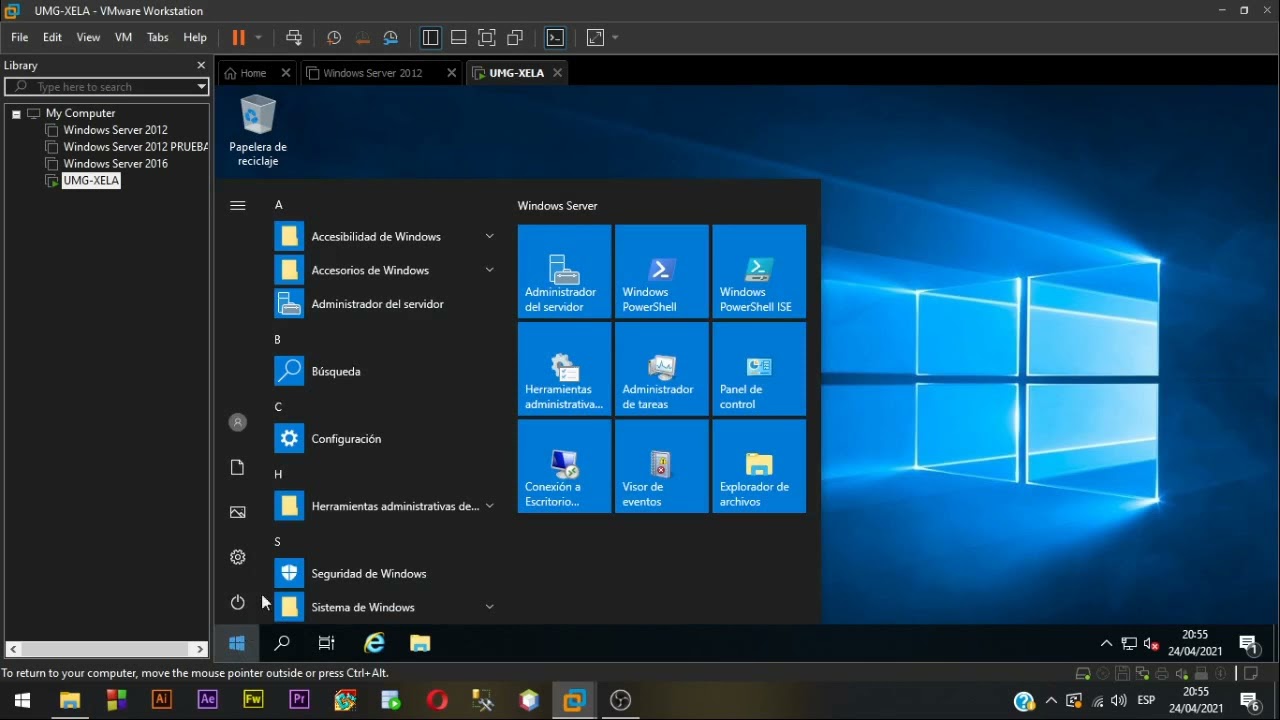
Task: Select Windows Server 2016 in library
Action: coord(115,164)
